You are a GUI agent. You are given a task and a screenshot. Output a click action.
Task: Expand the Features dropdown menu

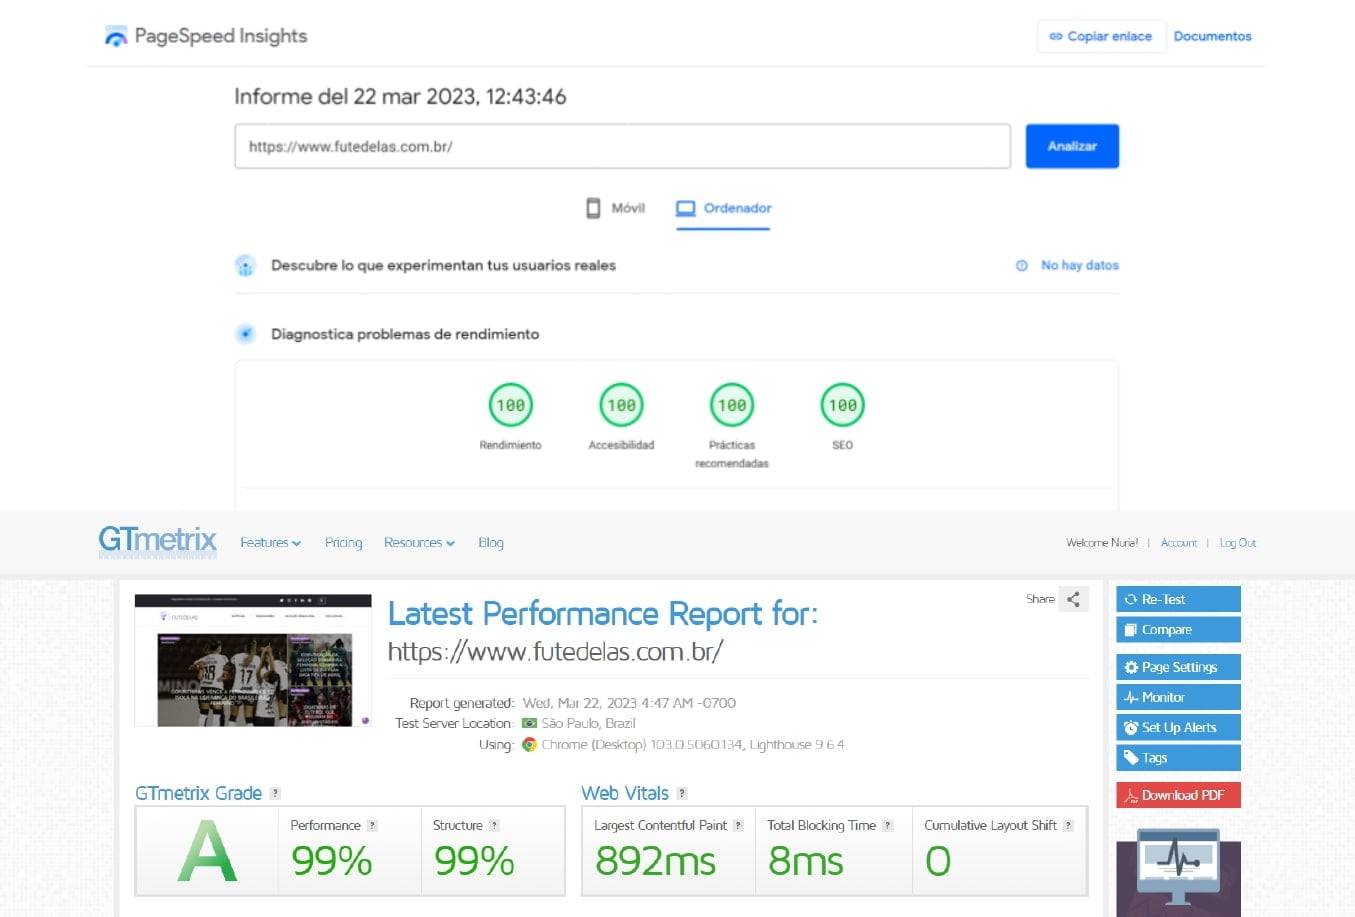click(270, 543)
